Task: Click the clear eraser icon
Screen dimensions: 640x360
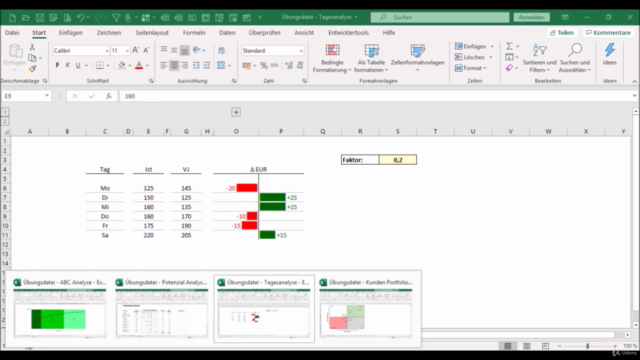Action: tap(509, 68)
